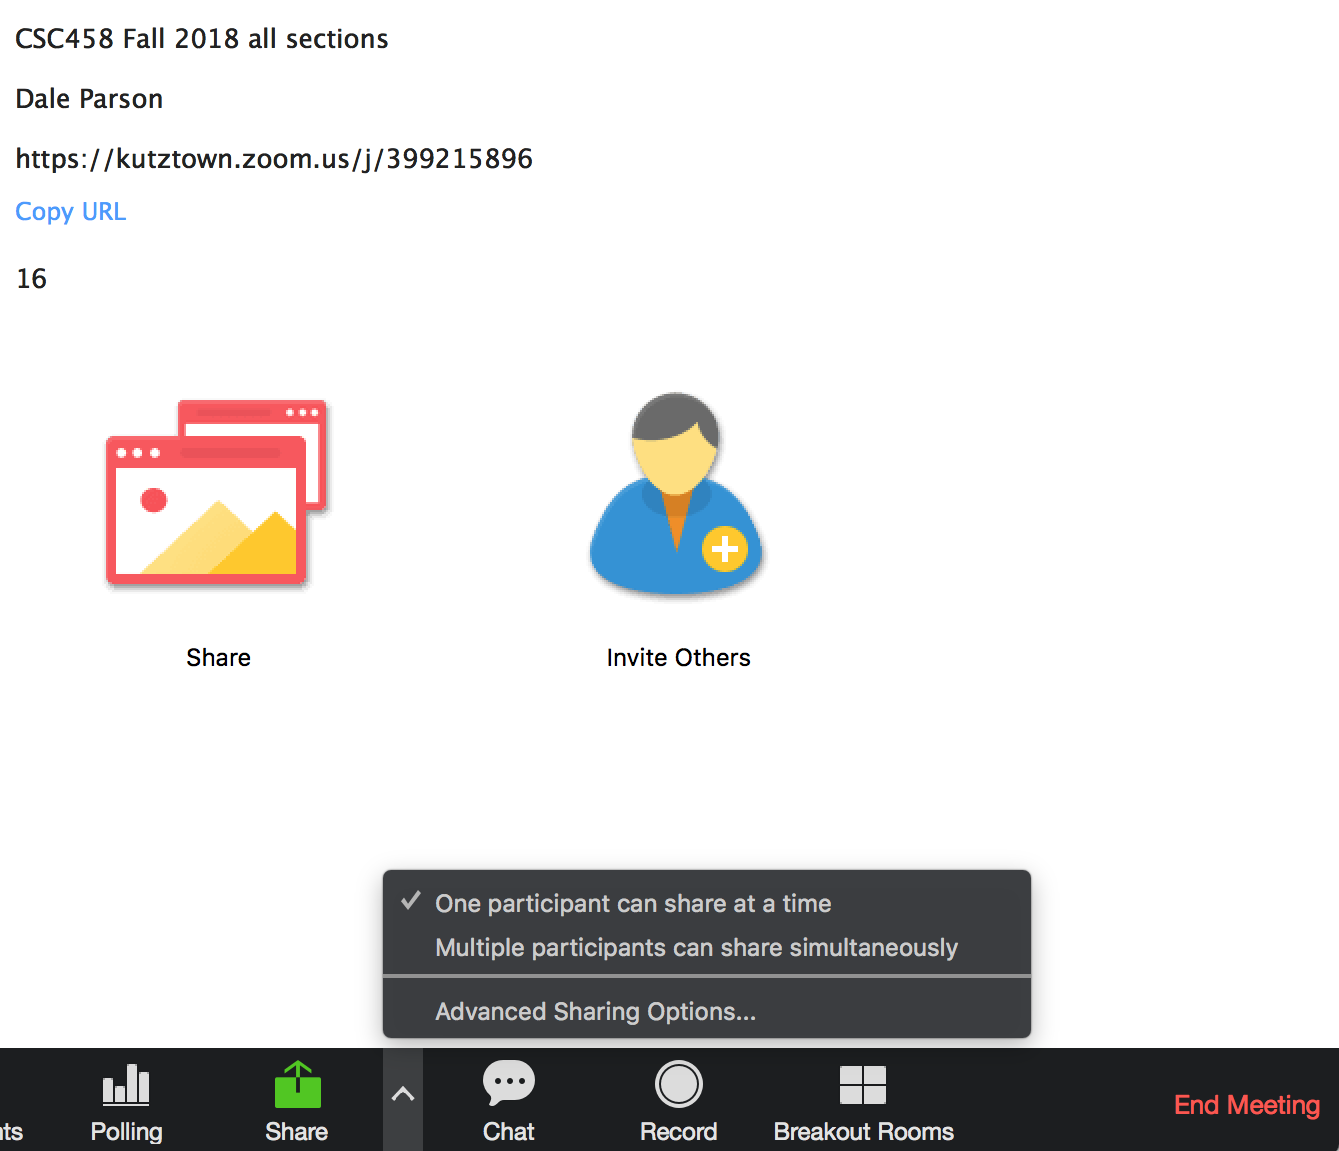The height and width of the screenshot is (1151, 1339).
Task: Open the Chat bubble icon
Action: pyautogui.click(x=509, y=1083)
